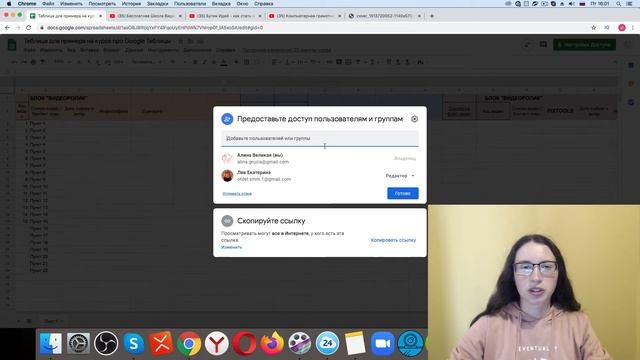
Task: Click the feedback link beside the Готово button
Action: point(237,193)
